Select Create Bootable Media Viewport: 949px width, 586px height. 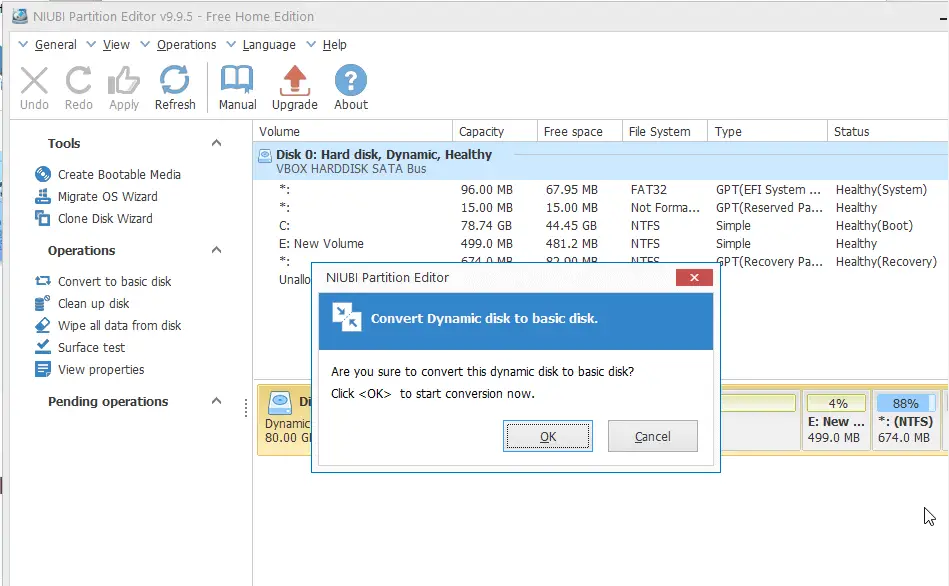tap(119, 174)
